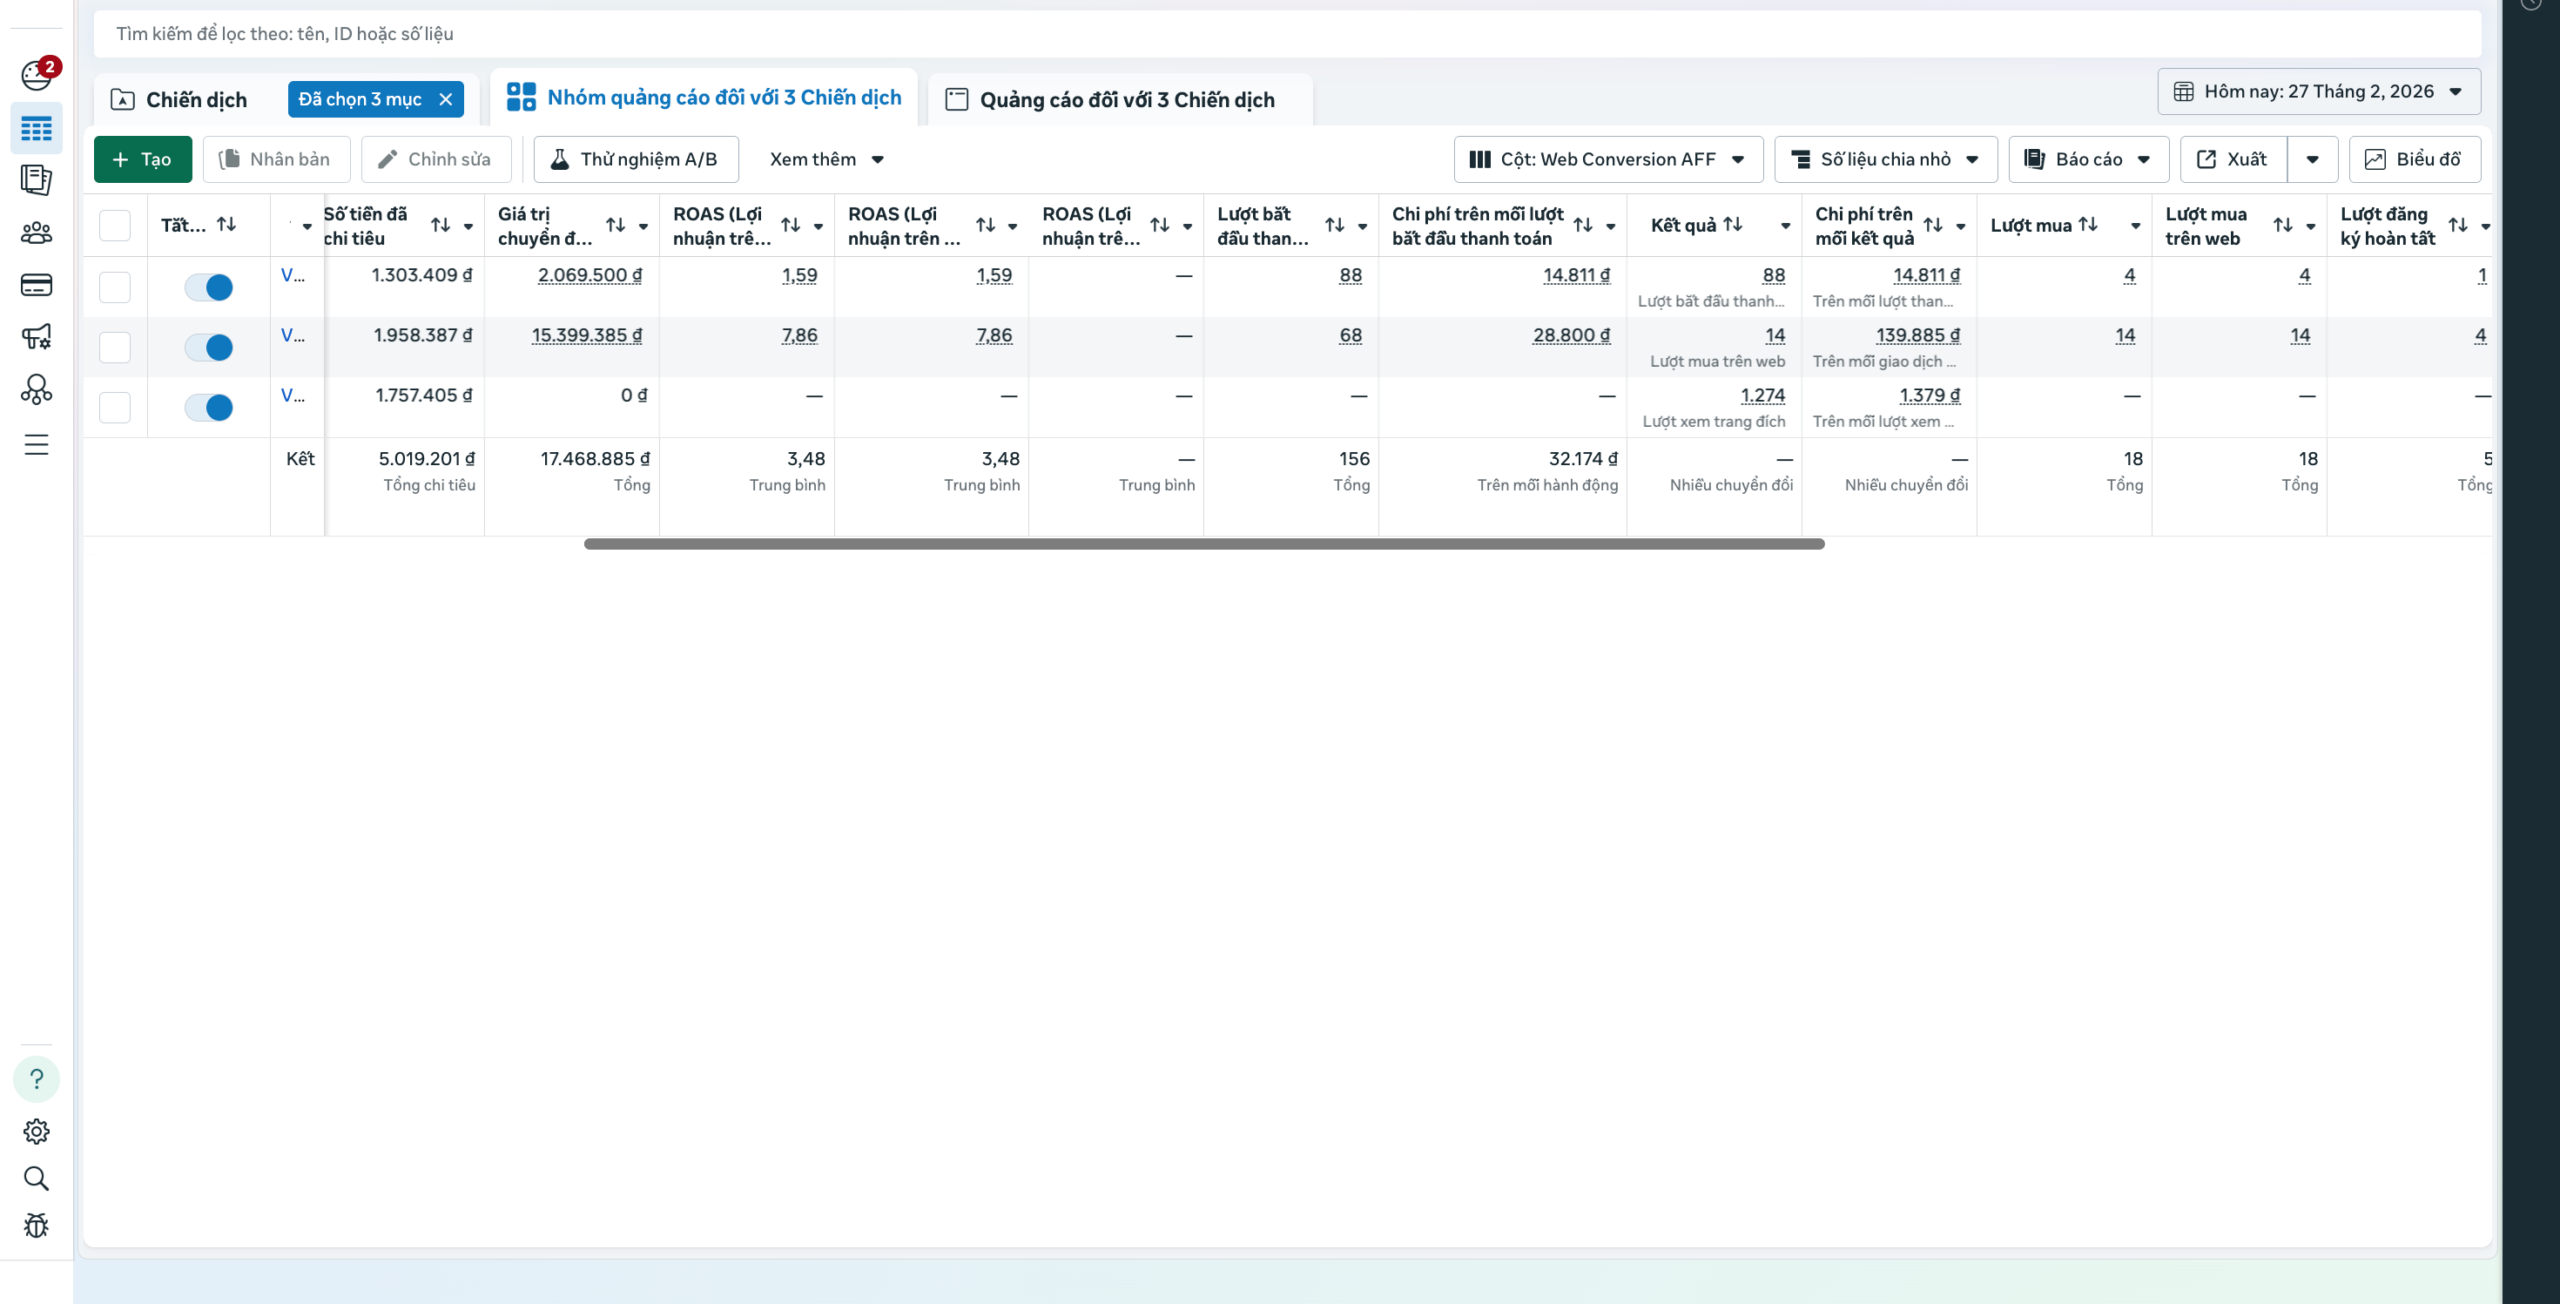Click the green Tạo button
The height and width of the screenshot is (1304, 2560).
point(142,159)
